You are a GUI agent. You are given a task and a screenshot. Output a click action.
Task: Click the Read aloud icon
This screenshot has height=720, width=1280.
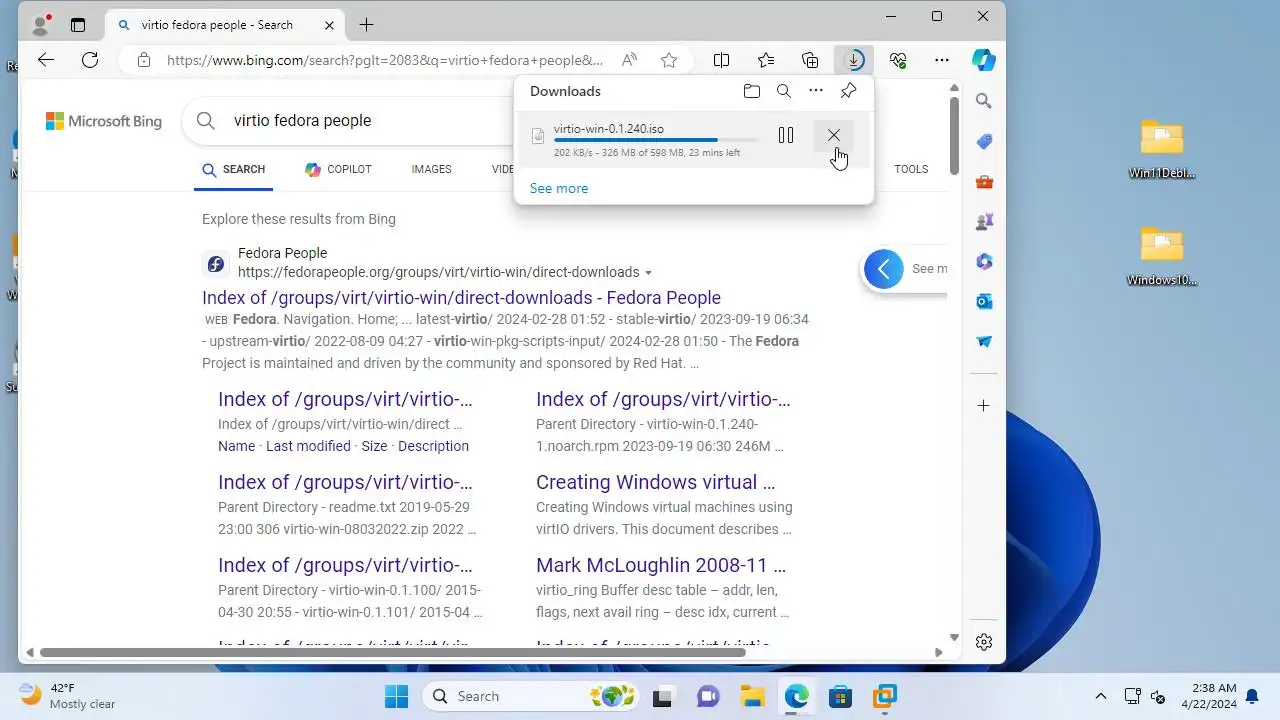pyautogui.click(x=629, y=60)
